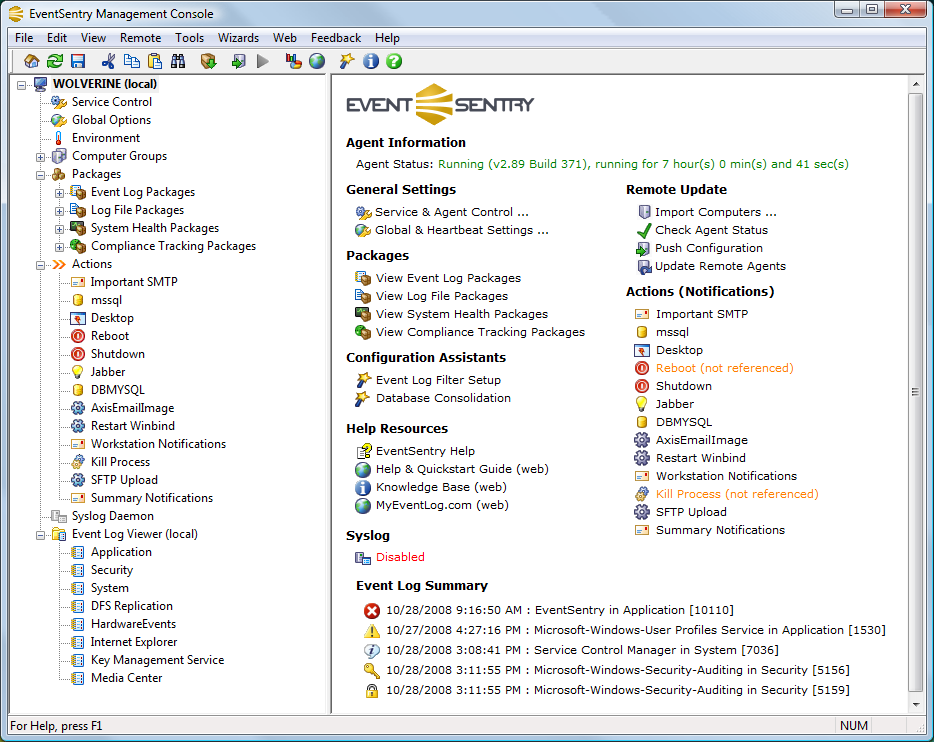Click the vertical scrollbar thumb in the right pane
This screenshot has width=934, height=742.
[x=916, y=392]
